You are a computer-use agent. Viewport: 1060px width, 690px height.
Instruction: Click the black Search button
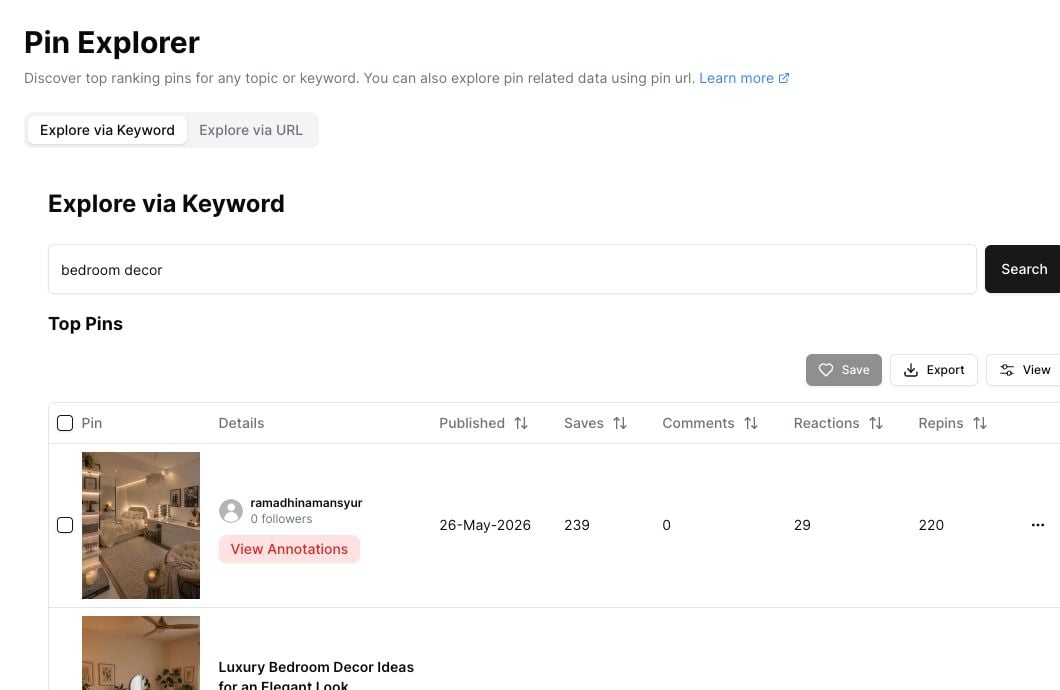click(1023, 269)
